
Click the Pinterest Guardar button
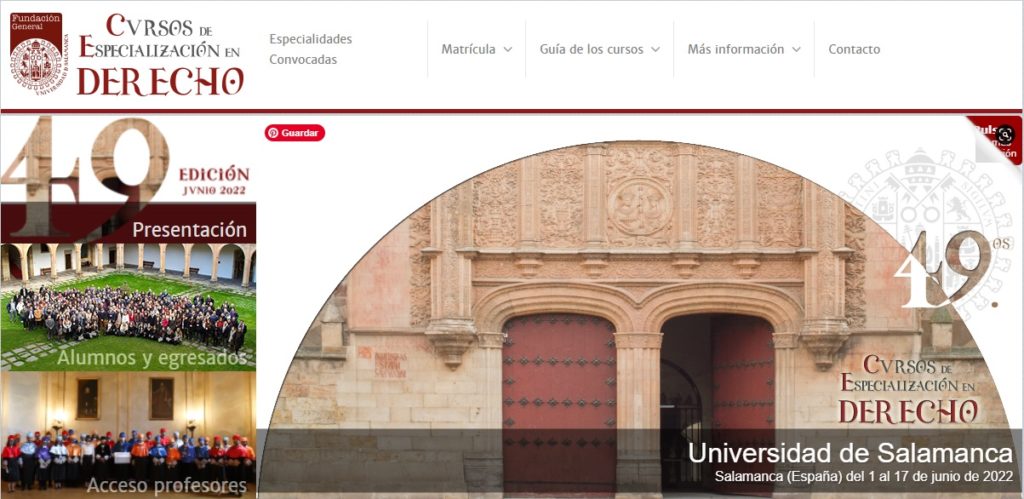(x=295, y=133)
